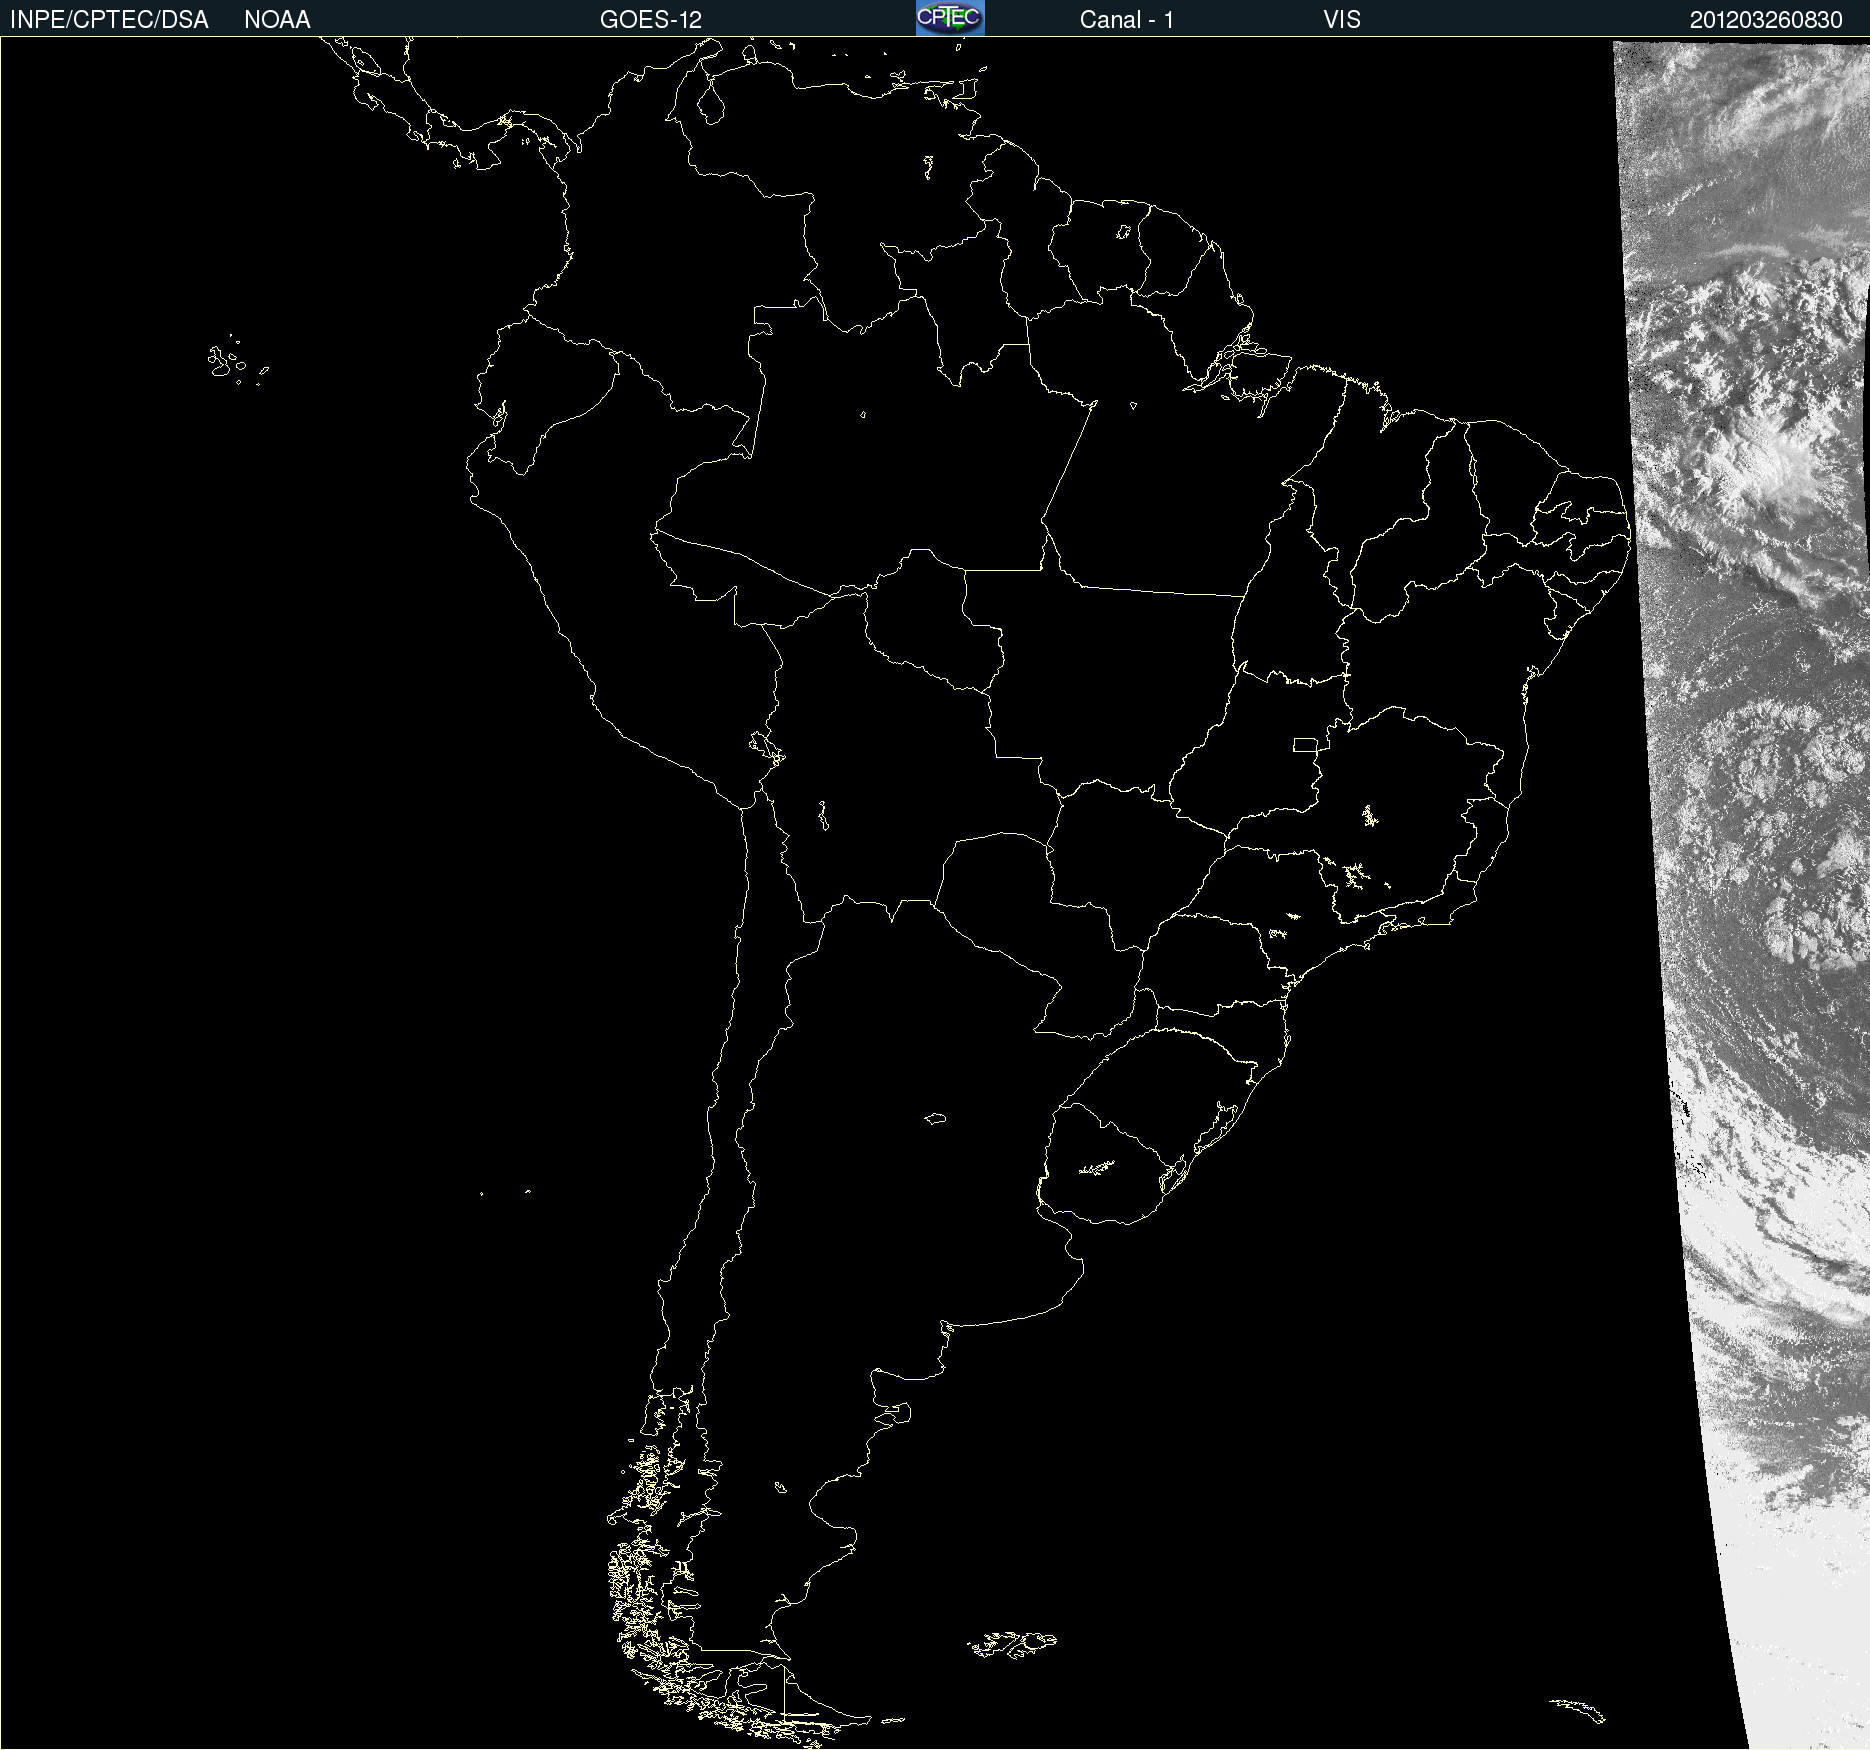Select the 'Canal - 1' channel label
Screen dimensions: 1870x1750
(1127, 20)
